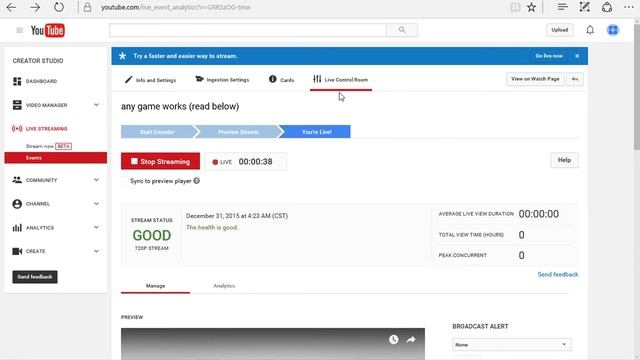Image resolution: width=640 pixels, height=360 pixels.
Task: Click 'The health is good.' status text
Action: tap(212, 228)
